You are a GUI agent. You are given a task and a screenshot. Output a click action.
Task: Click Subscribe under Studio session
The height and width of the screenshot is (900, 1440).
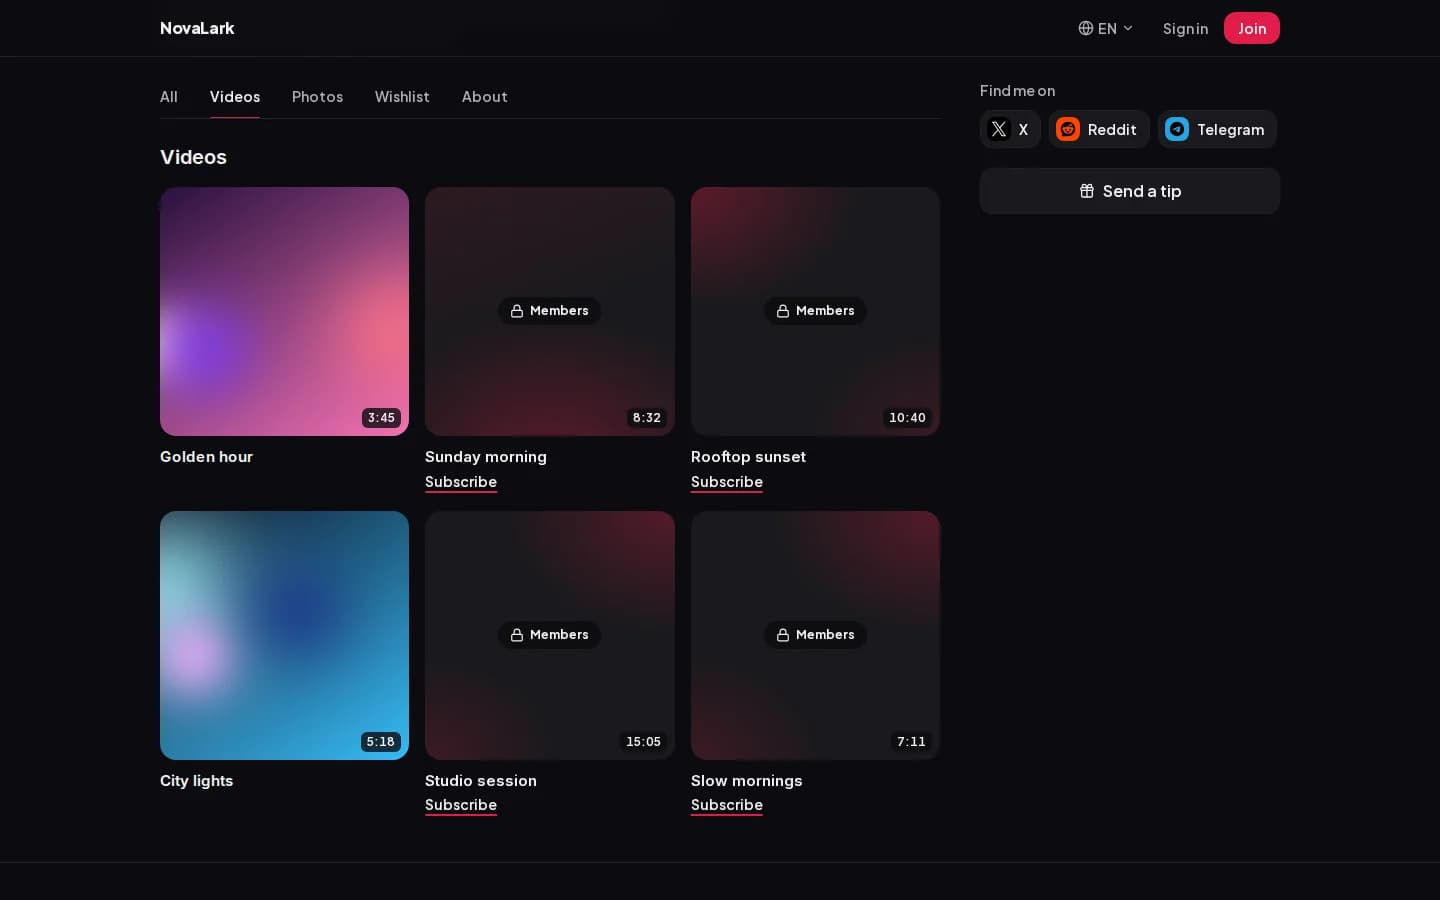[x=461, y=805]
